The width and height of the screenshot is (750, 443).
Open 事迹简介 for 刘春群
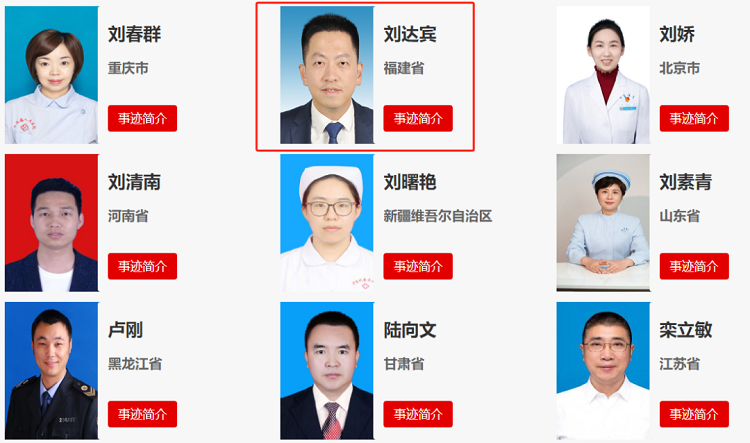point(142,118)
